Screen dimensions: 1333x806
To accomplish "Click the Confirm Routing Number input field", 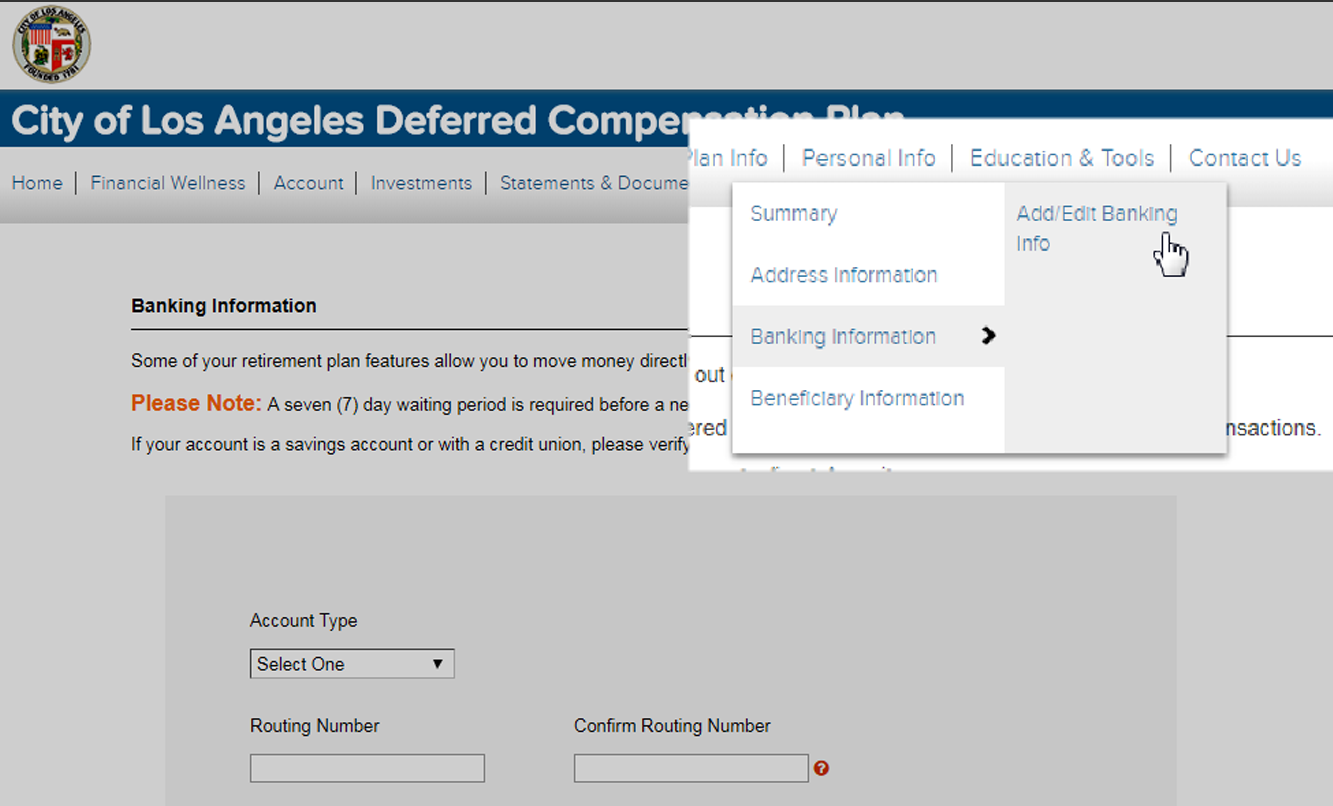I will tap(691, 768).
